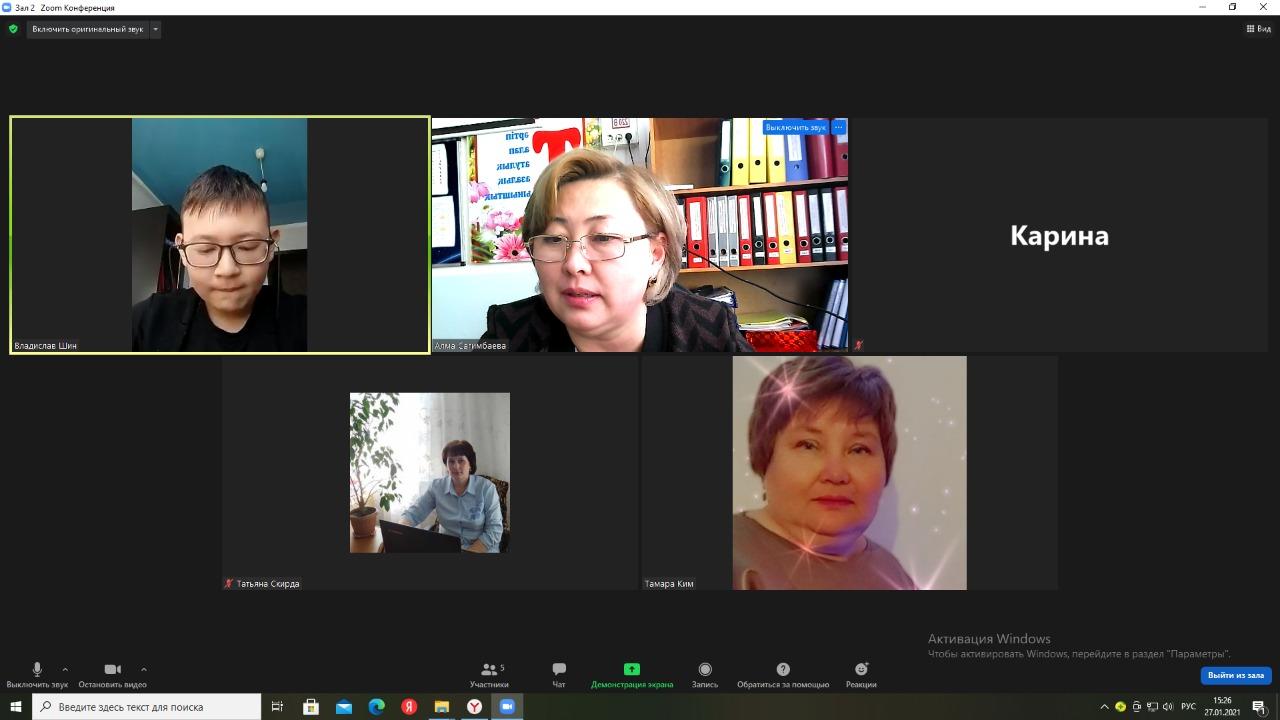1280x720 pixels.
Task: Start screen sharing (Демонстрация экрана)
Action: pyautogui.click(x=631, y=675)
